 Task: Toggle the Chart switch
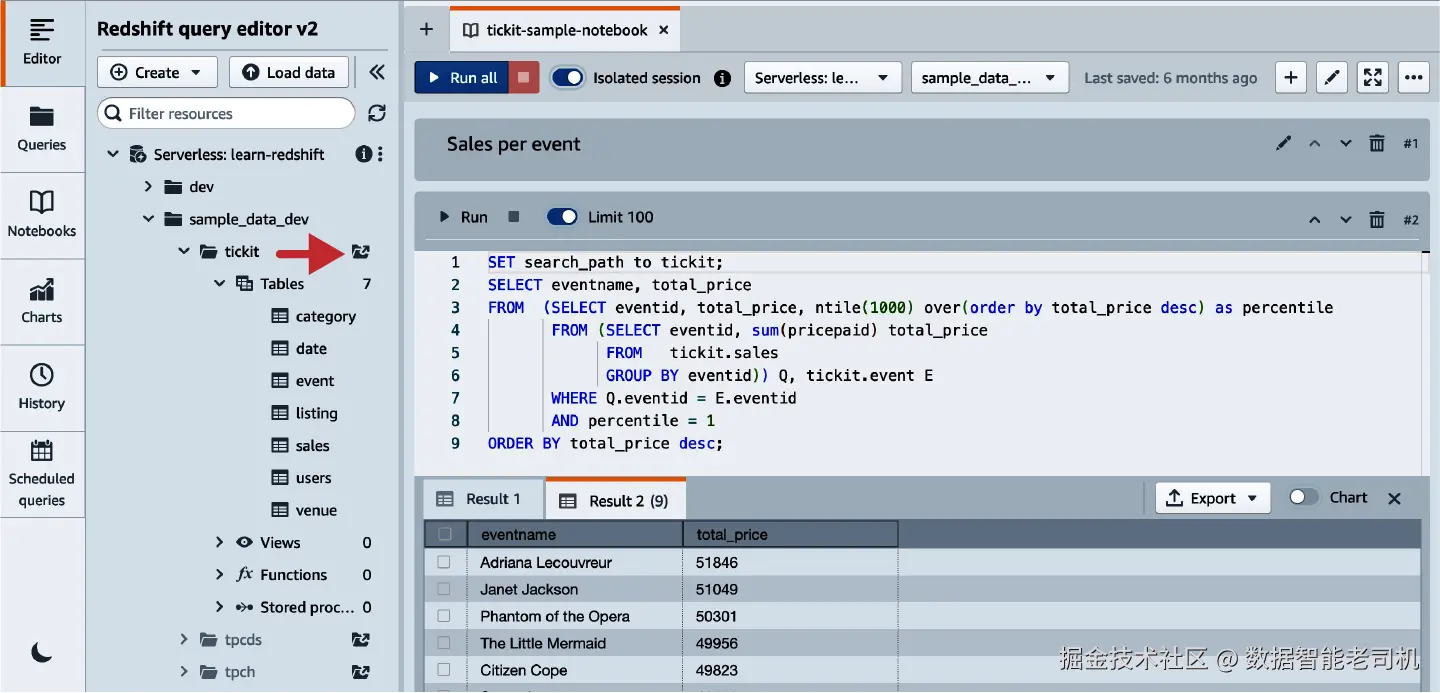(x=1304, y=497)
